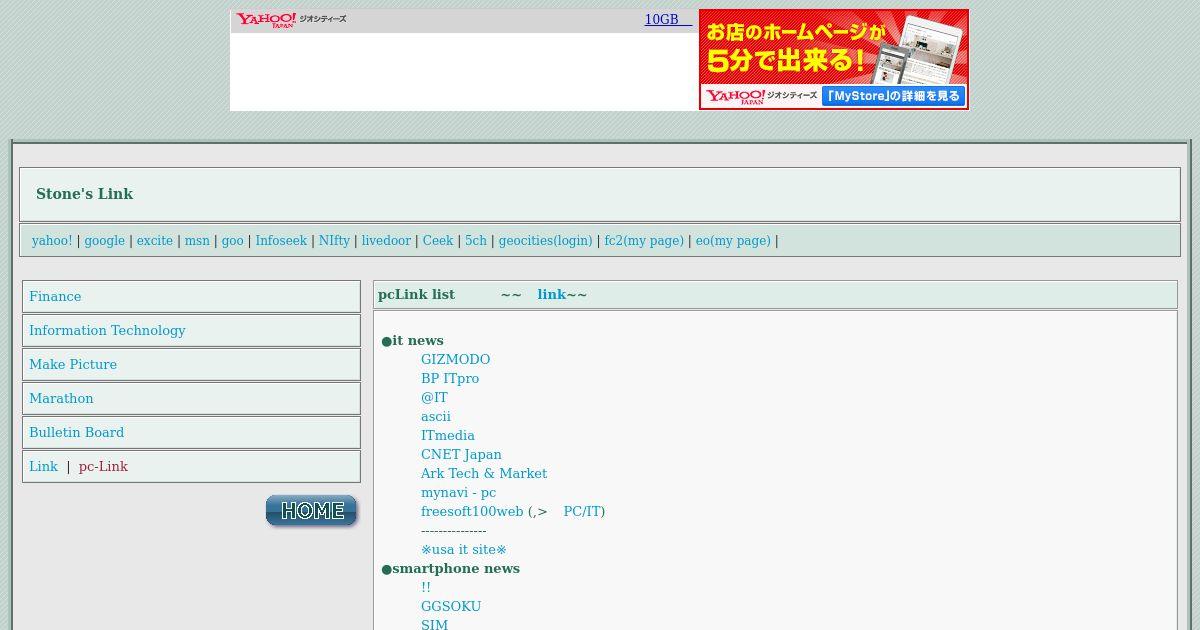Open Marathon menu item
The width and height of the screenshot is (1200, 630).
[x=61, y=399]
